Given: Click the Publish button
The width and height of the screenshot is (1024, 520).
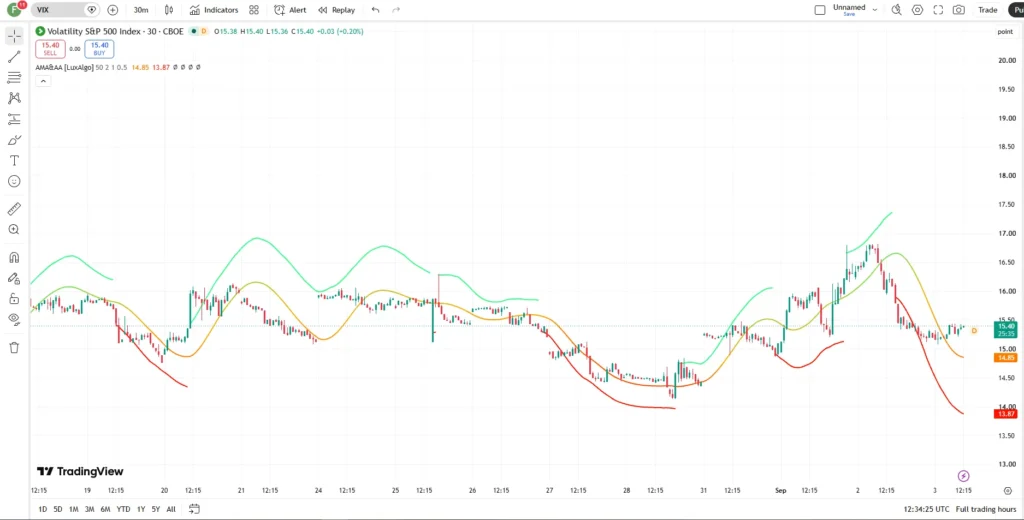Looking at the screenshot, I should tap(1016, 10).
